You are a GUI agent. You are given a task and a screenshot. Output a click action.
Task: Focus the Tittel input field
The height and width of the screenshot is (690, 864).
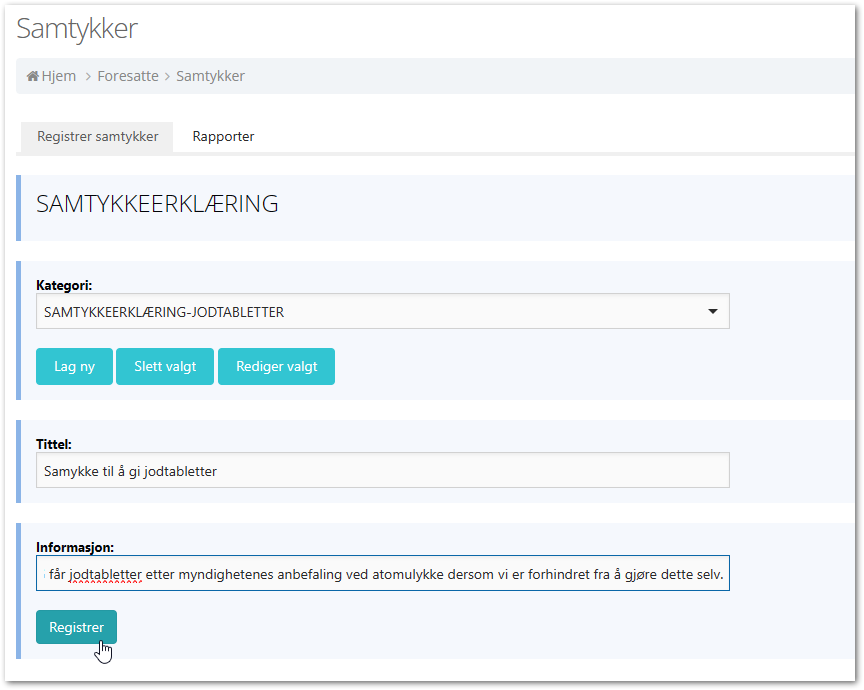pos(382,470)
